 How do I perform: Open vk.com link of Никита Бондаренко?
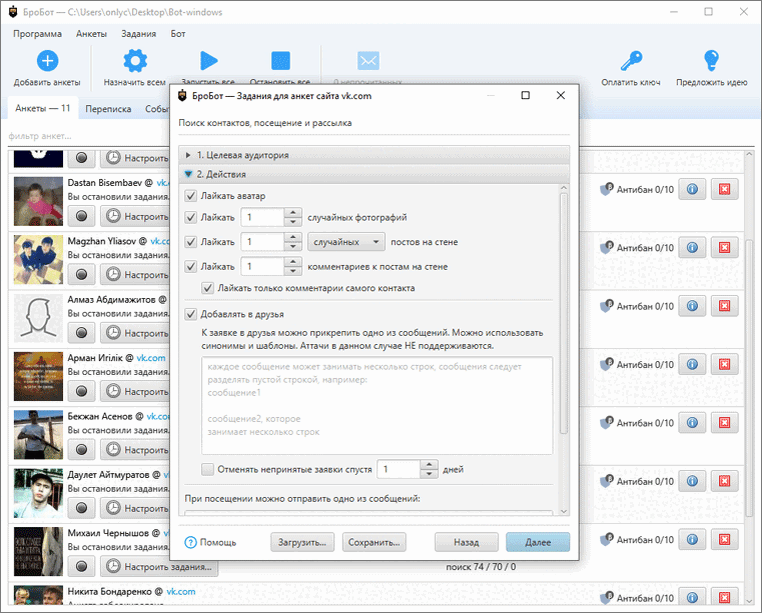181,591
